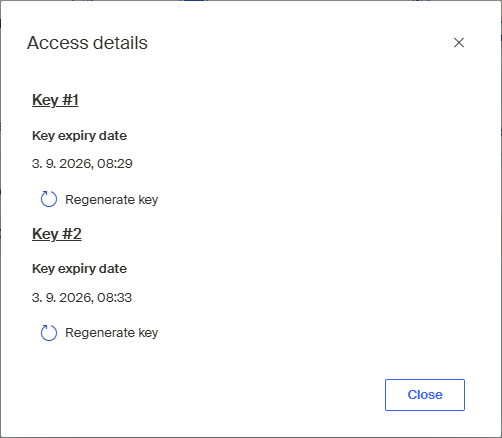Click the word 'key' in Key #2's Regenerate label
The height and width of the screenshot is (438, 502).
click(x=148, y=333)
